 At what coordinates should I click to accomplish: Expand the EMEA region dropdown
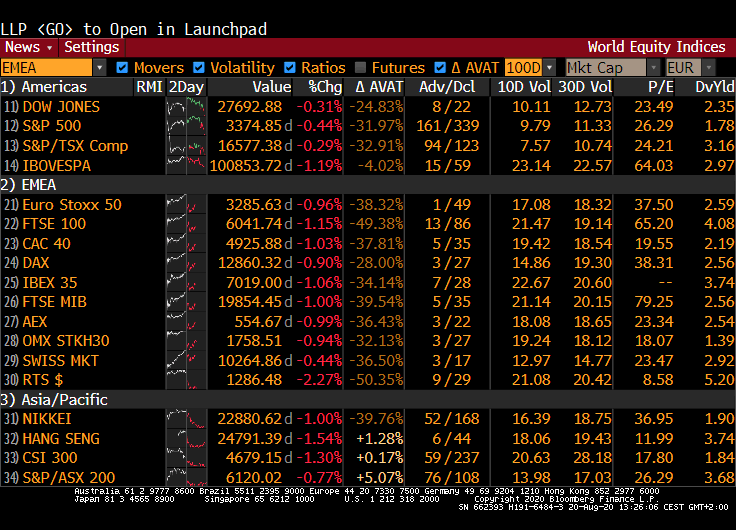(54, 68)
